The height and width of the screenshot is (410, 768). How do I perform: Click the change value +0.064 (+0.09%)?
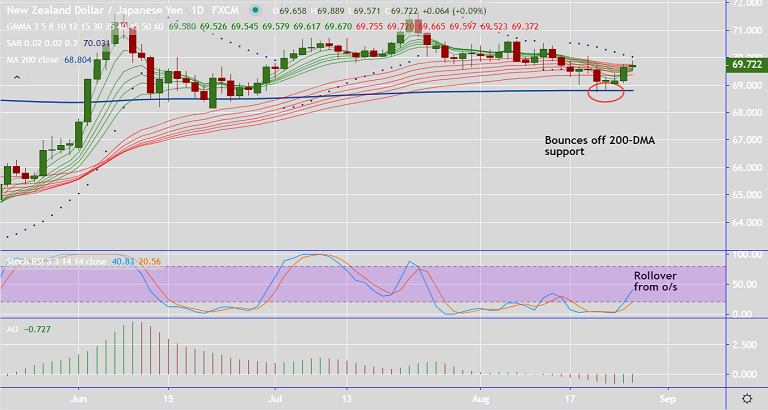pos(454,11)
